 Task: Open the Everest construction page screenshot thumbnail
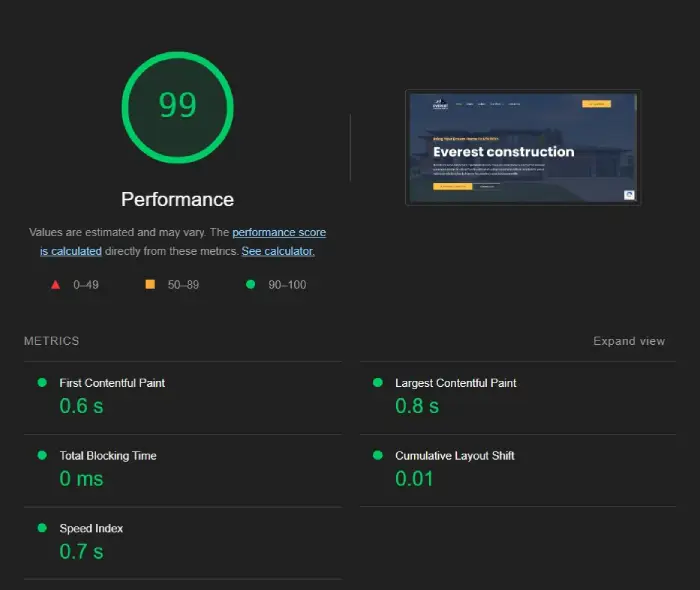[x=522, y=148]
